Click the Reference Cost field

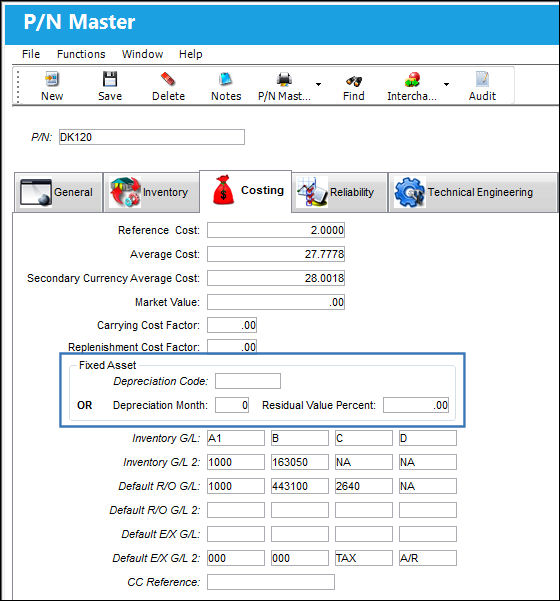(x=276, y=230)
